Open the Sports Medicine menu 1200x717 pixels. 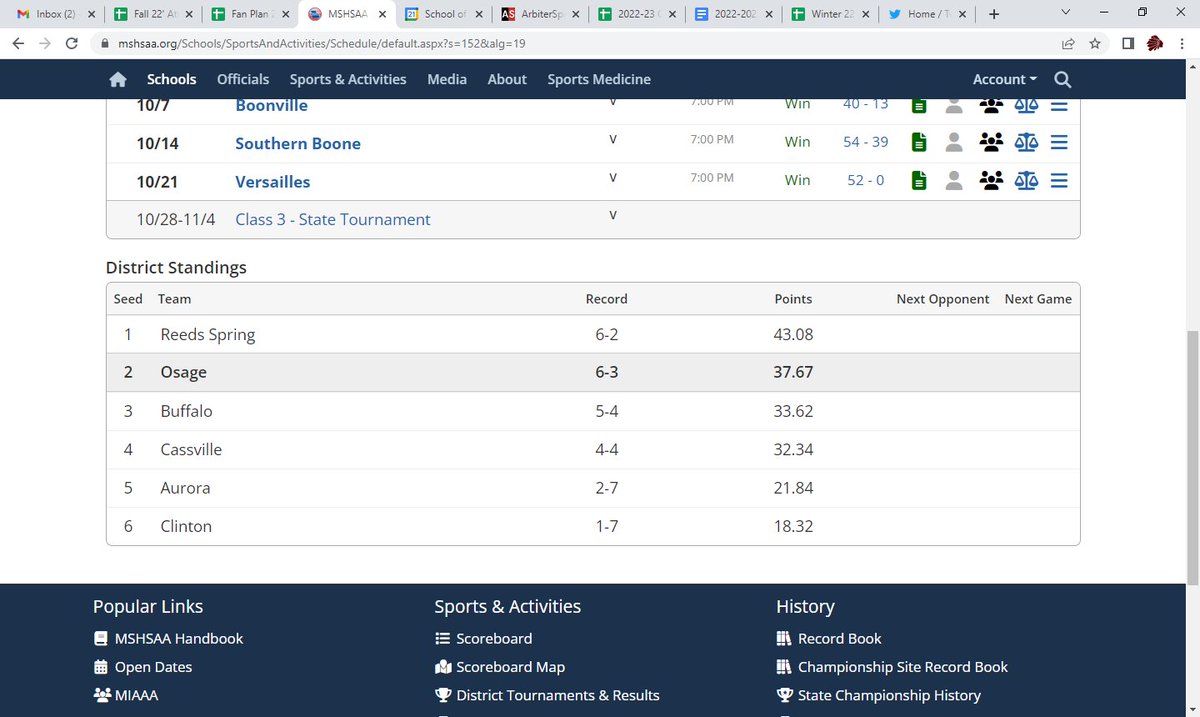(599, 79)
